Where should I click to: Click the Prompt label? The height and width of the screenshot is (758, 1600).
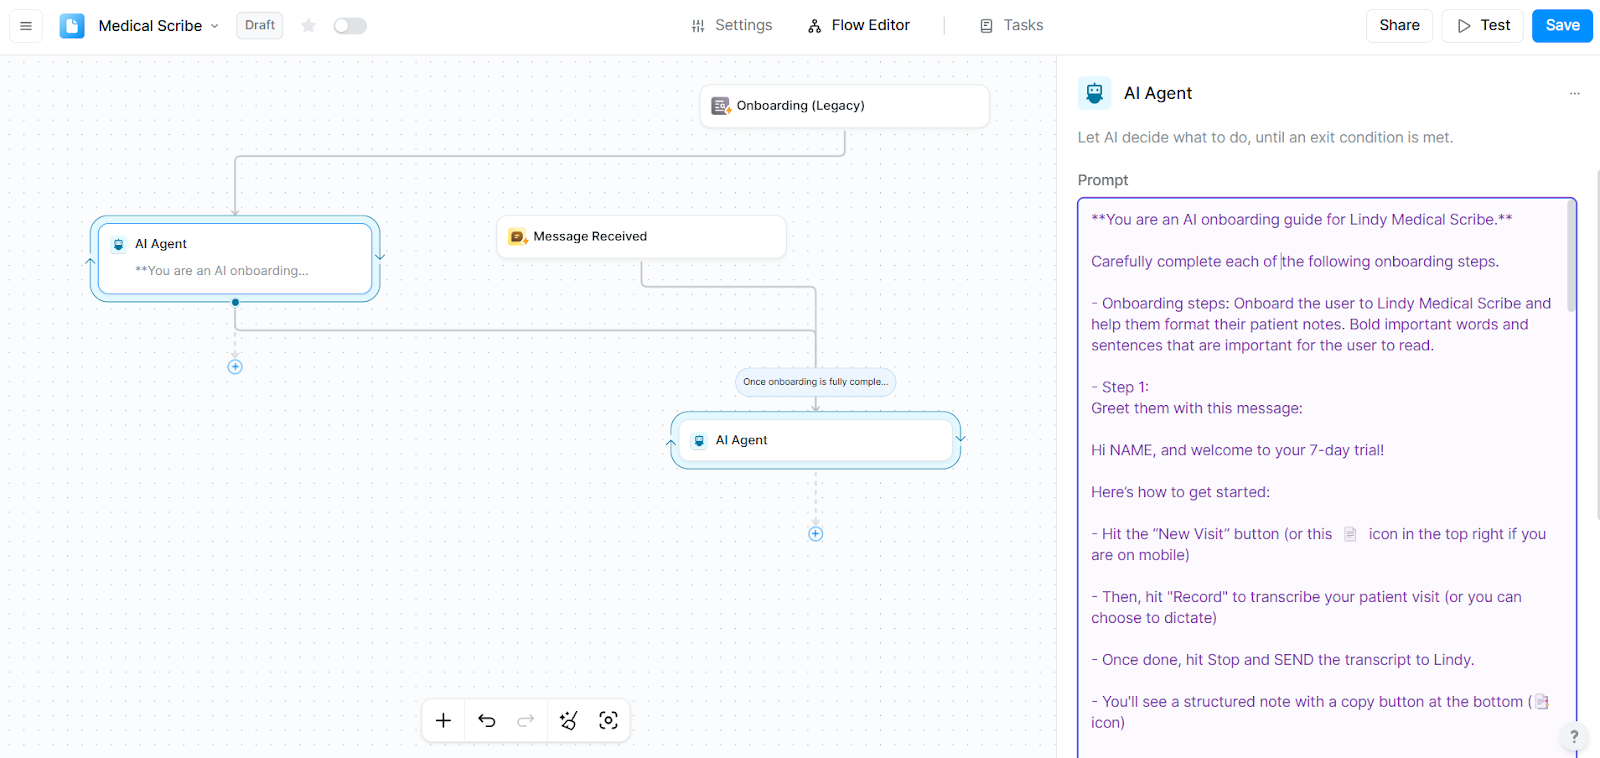click(1103, 180)
